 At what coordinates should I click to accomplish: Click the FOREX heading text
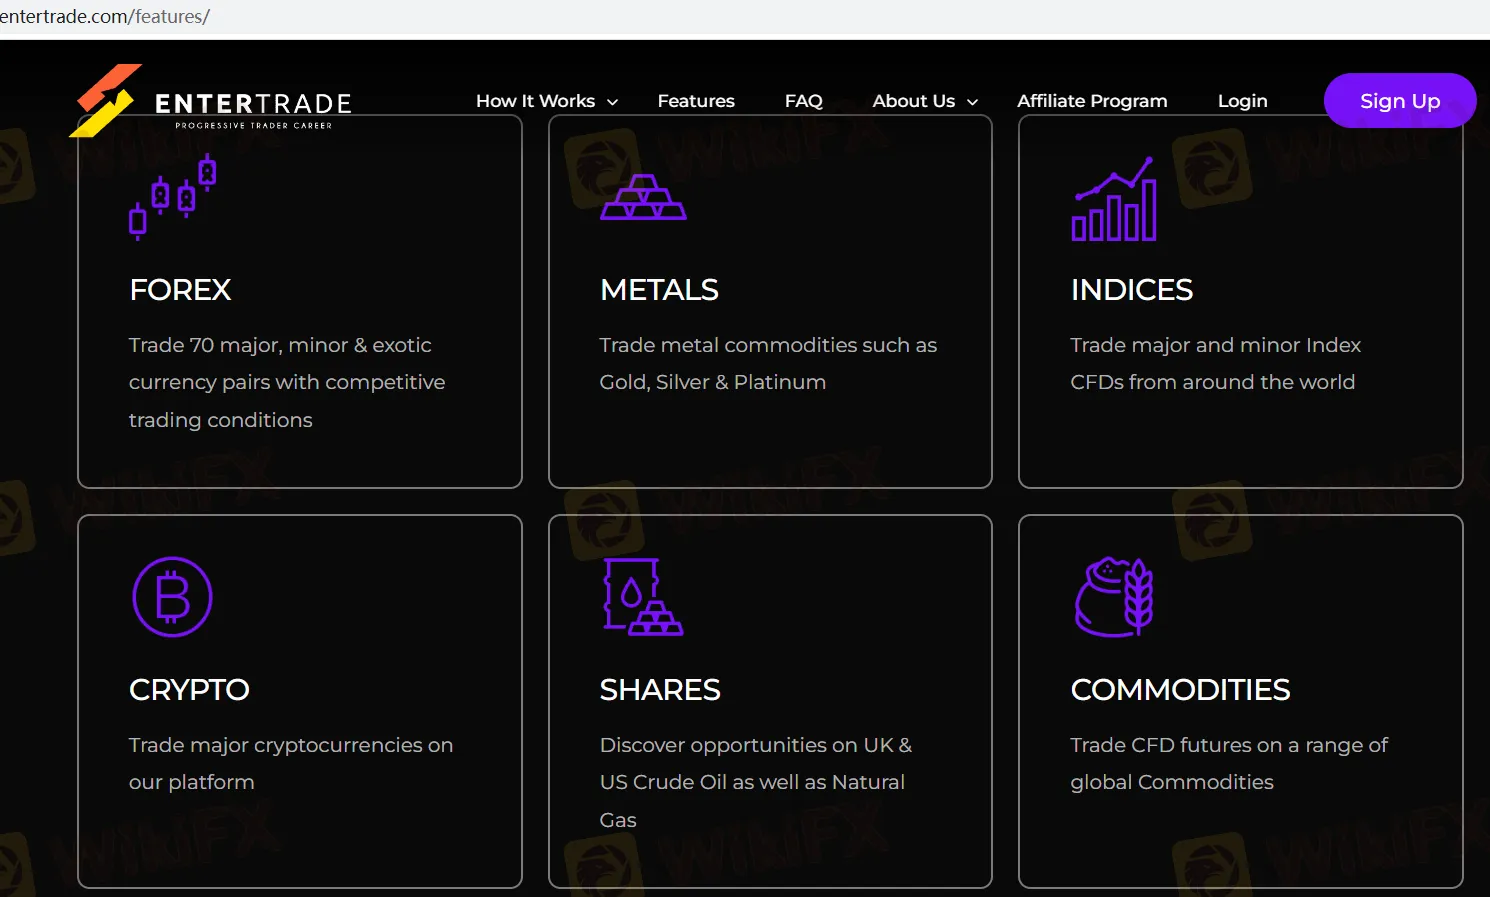tap(180, 290)
